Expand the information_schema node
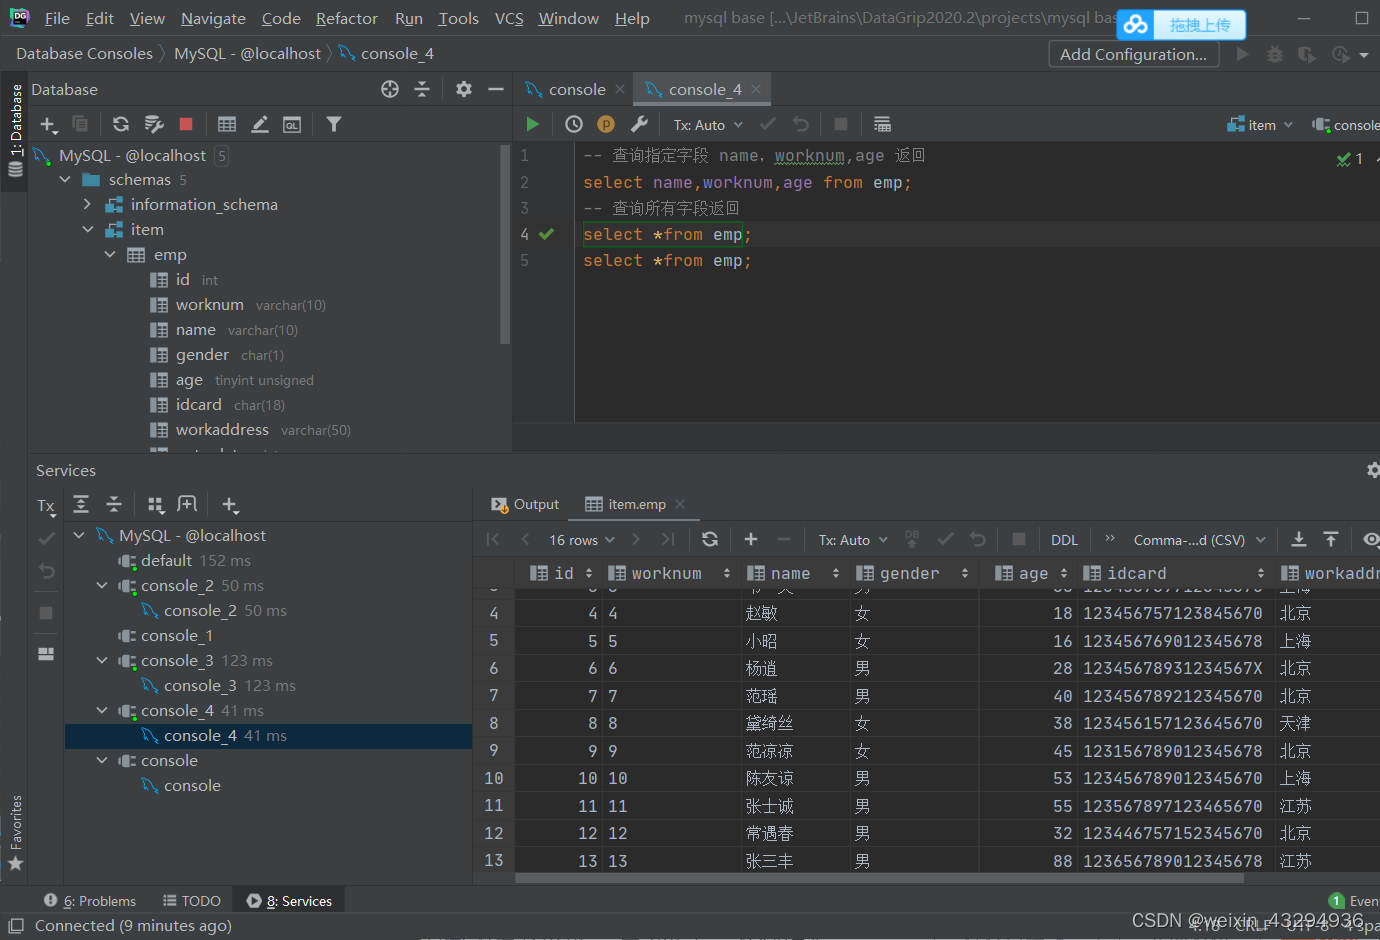The width and height of the screenshot is (1380, 940). 87,205
